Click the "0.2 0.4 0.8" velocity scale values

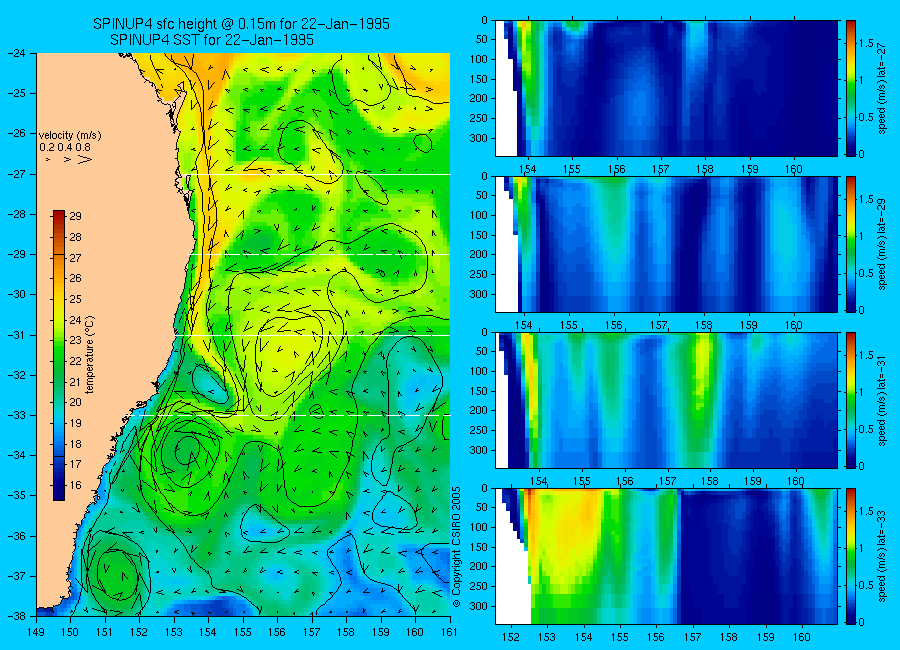tap(65, 148)
